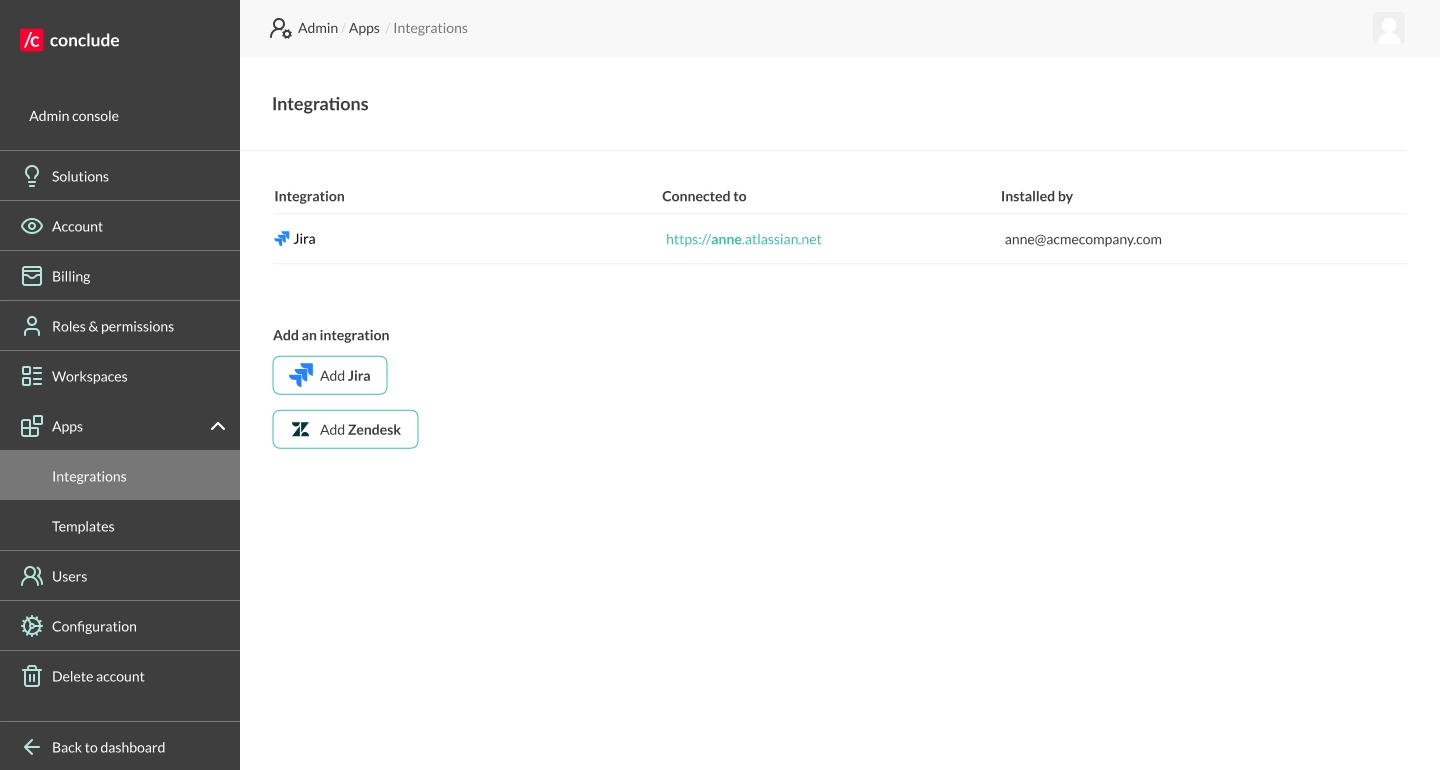Viewport: 1440px width, 770px height.
Task: Click the Account eye icon
Action: (32, 225)
